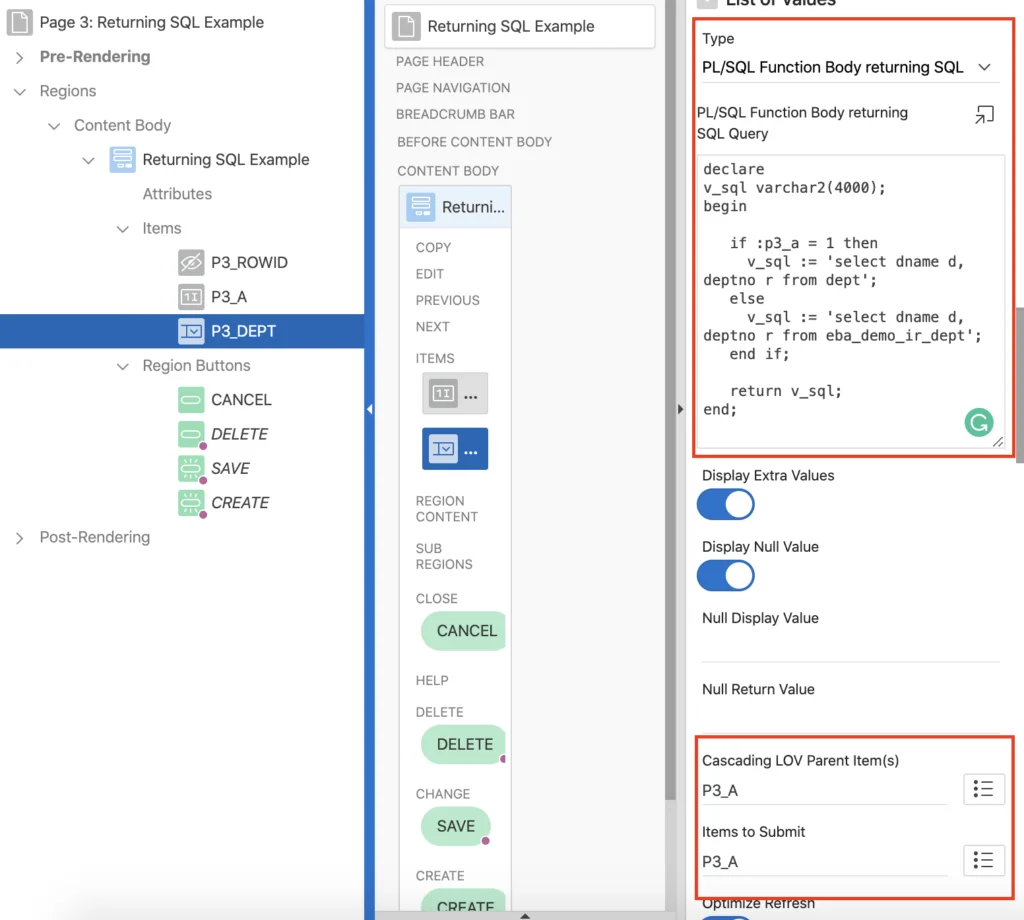Click Cascading LOV Parent Item(s) field with P3_A
Viewport: 1024px width, 920px height.
(x=824, y=790)
